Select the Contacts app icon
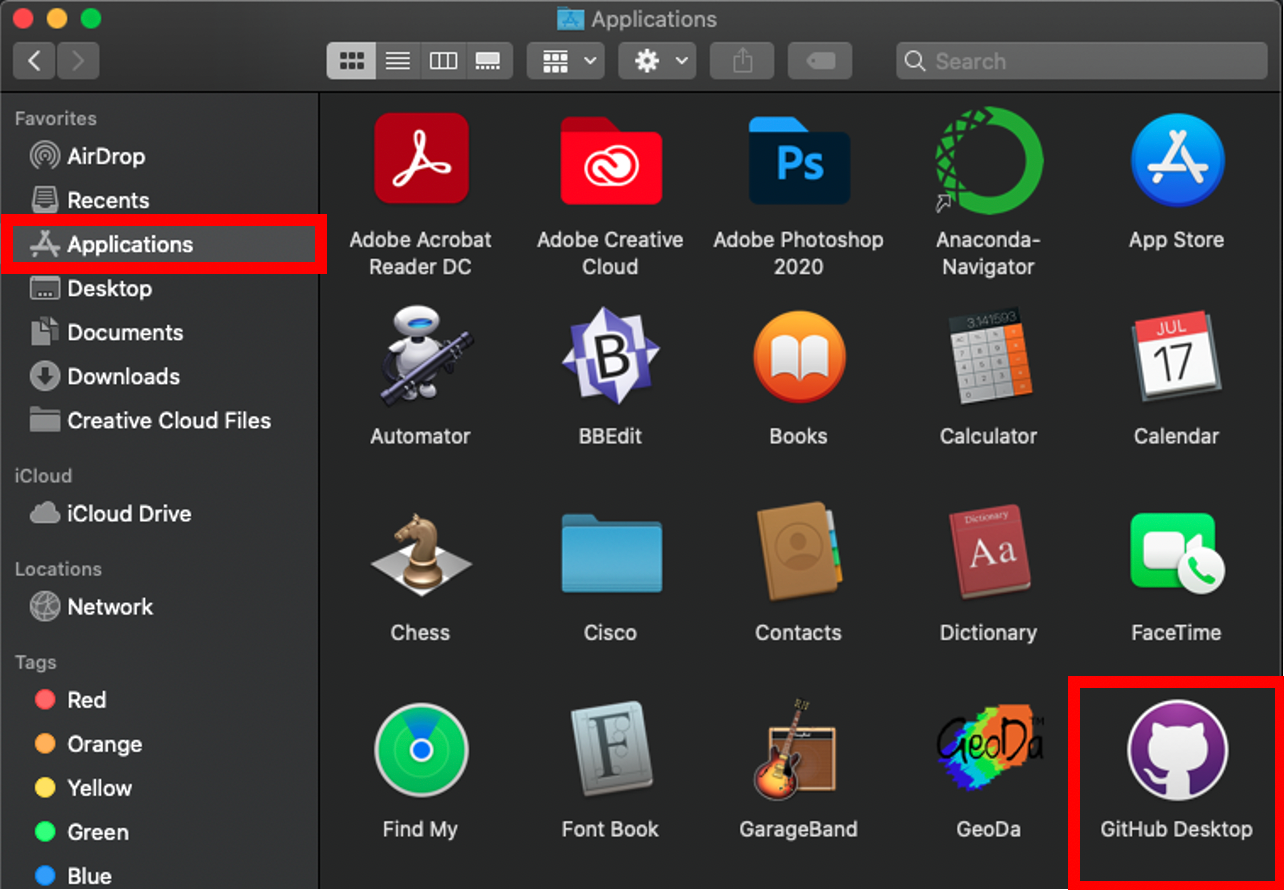This screenshot has width=1284, height=890. (799, 553)
